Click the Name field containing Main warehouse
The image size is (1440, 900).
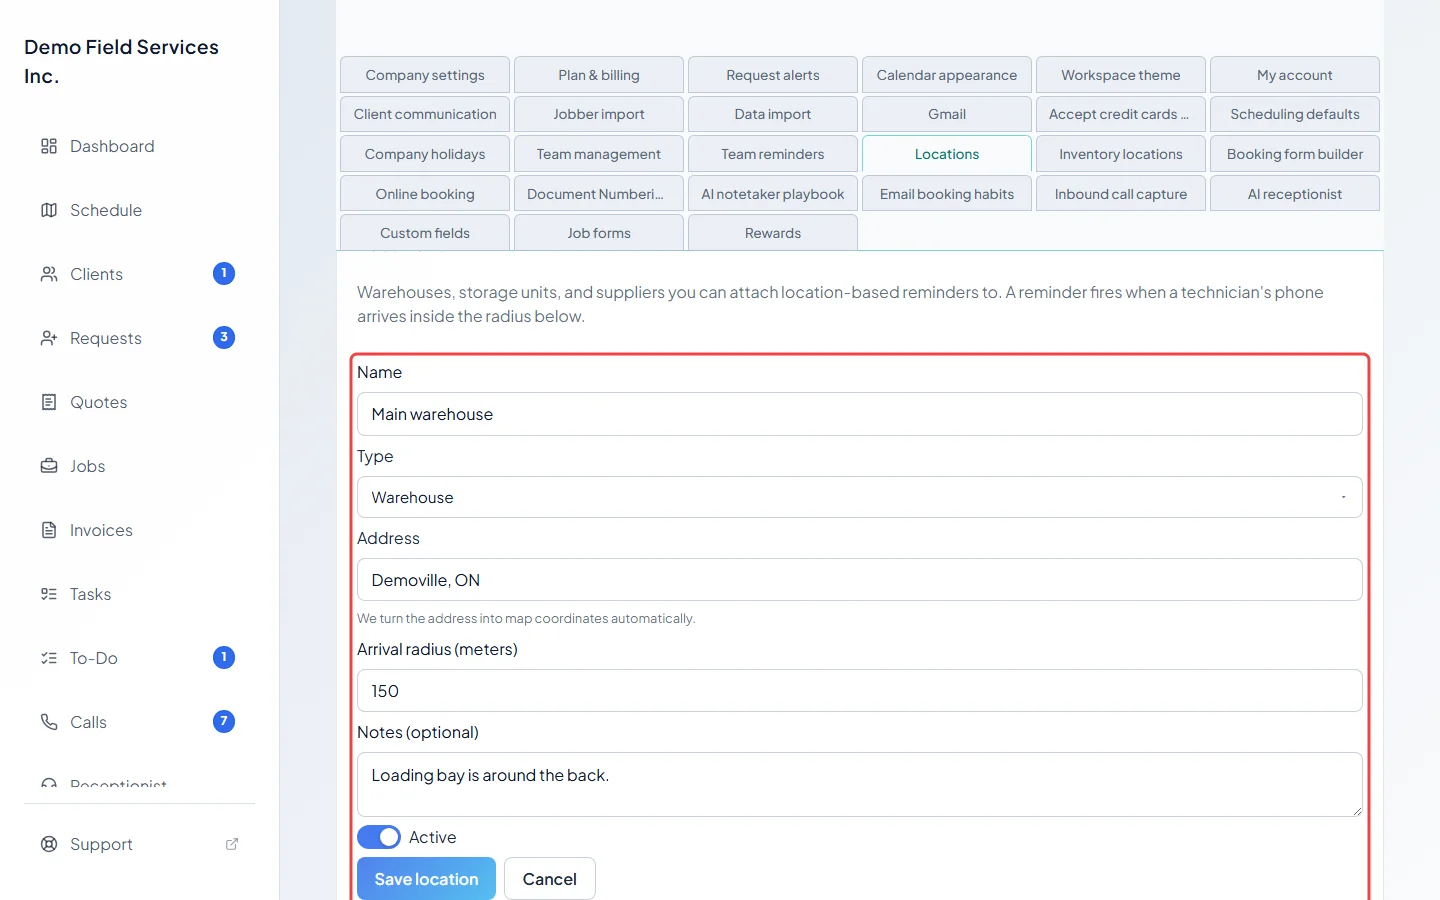[860, 414]
